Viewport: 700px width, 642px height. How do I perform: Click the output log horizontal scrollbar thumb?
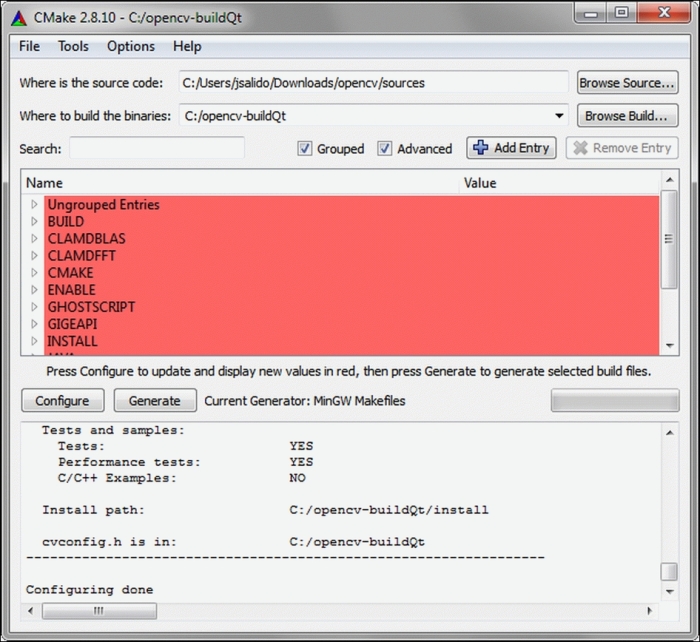[99, 610]
